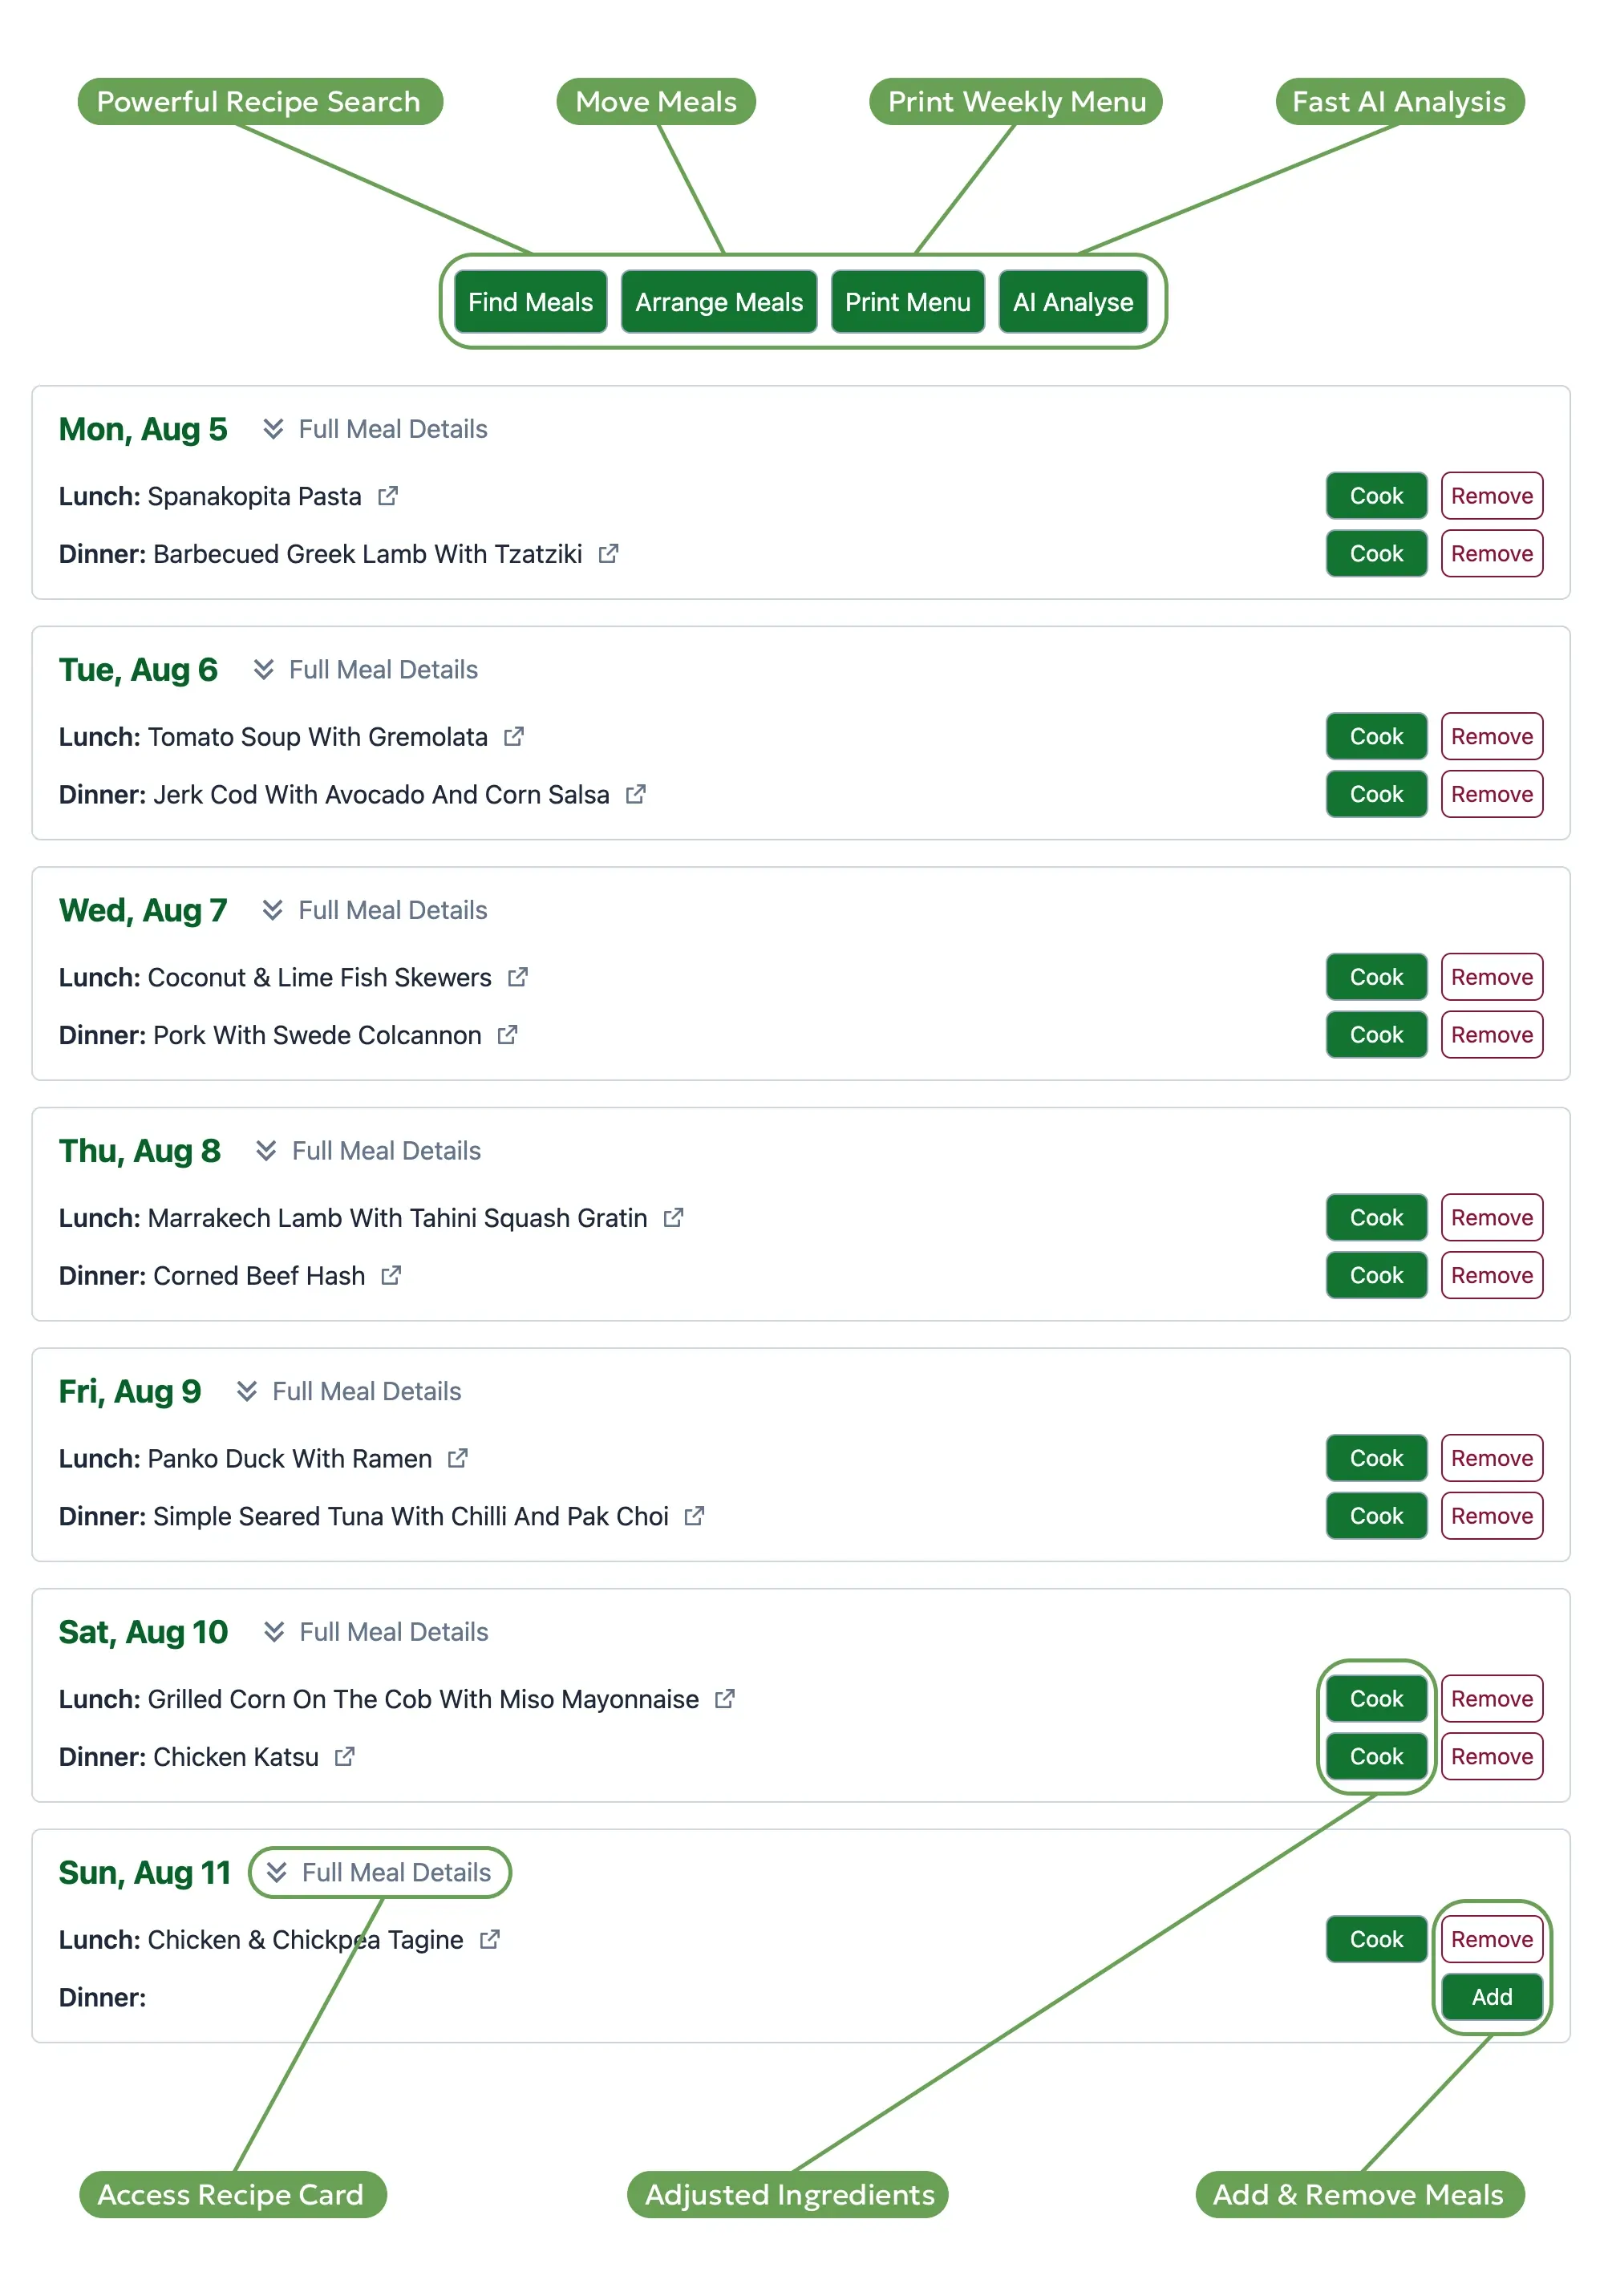This screenshot has height=2296, width=1604.
Task: Remove the Pork With Swede Colcannon dinner
Action: point(1491,1035)
